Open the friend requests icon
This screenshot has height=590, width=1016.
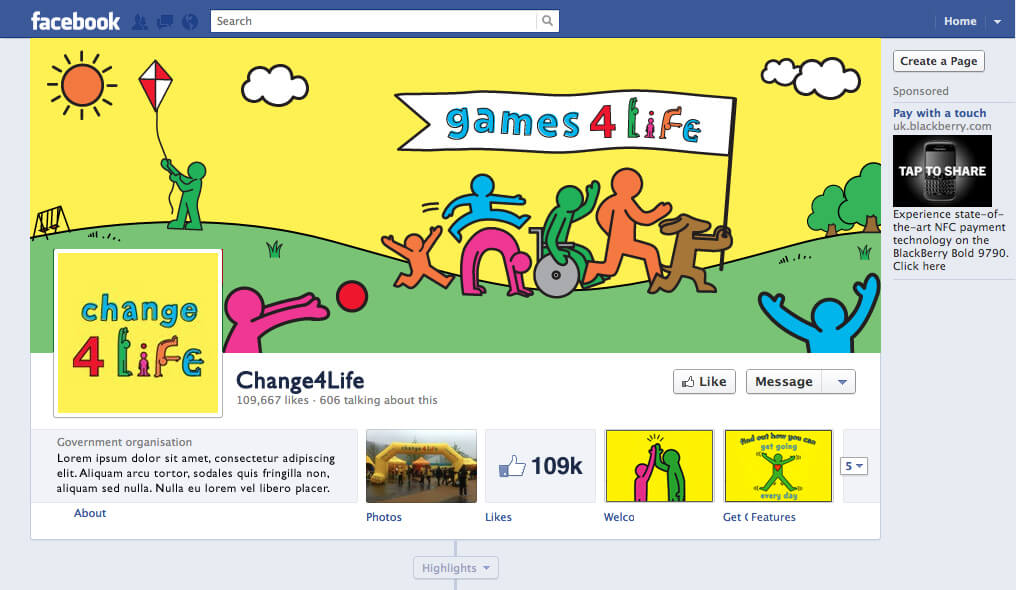[x=139, y=22]
